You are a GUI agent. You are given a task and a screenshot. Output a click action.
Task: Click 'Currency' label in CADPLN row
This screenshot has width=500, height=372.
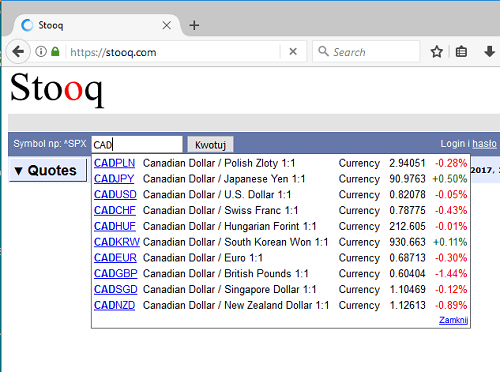tap(359, 163)
